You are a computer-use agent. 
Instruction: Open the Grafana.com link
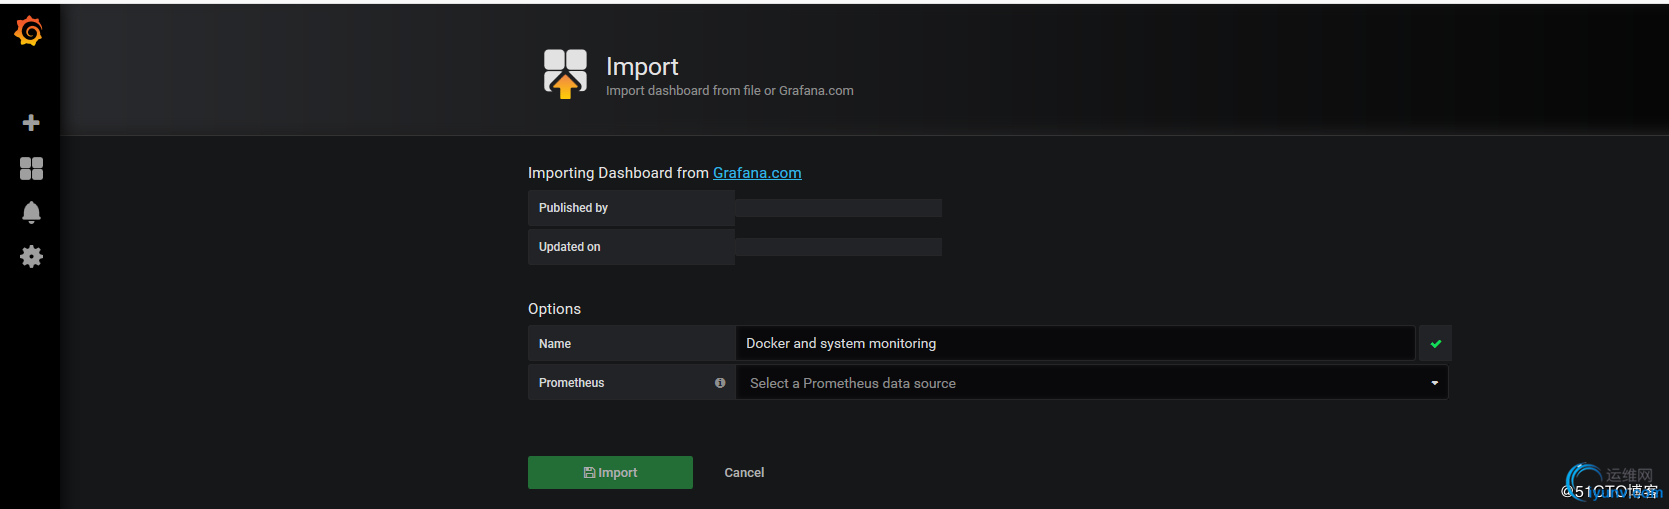coord(757,173)
